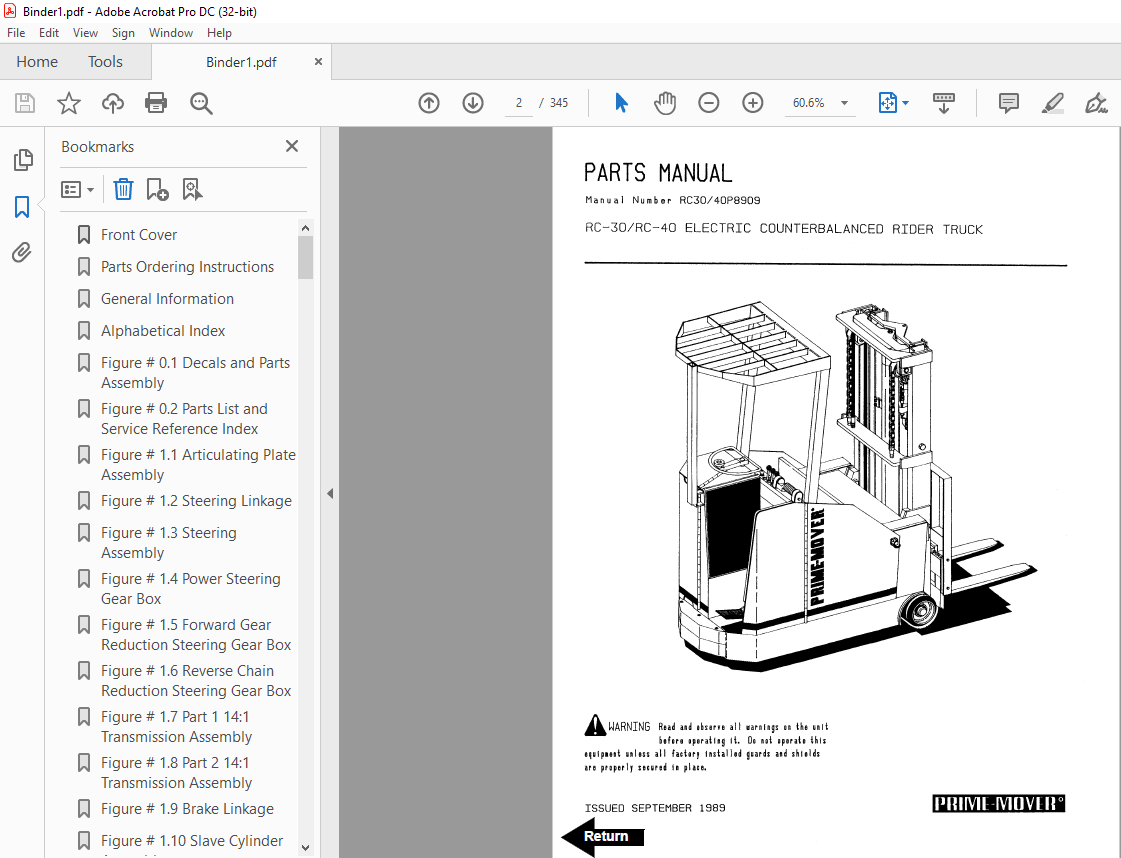The image size is (1121, 858).
Task: Go to Figure # 1.1 Articulating Plate bookmark
Action: (x=198, y=465)
